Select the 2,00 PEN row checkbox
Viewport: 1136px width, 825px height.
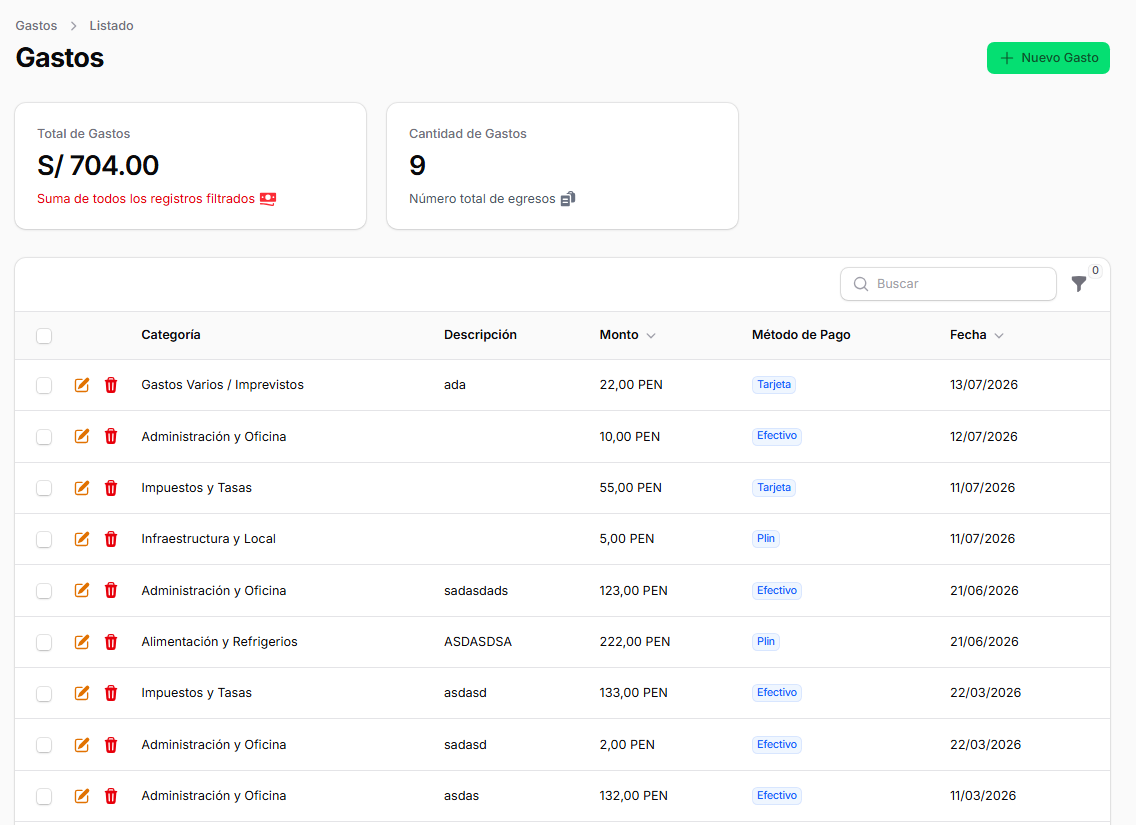[44, 745]
